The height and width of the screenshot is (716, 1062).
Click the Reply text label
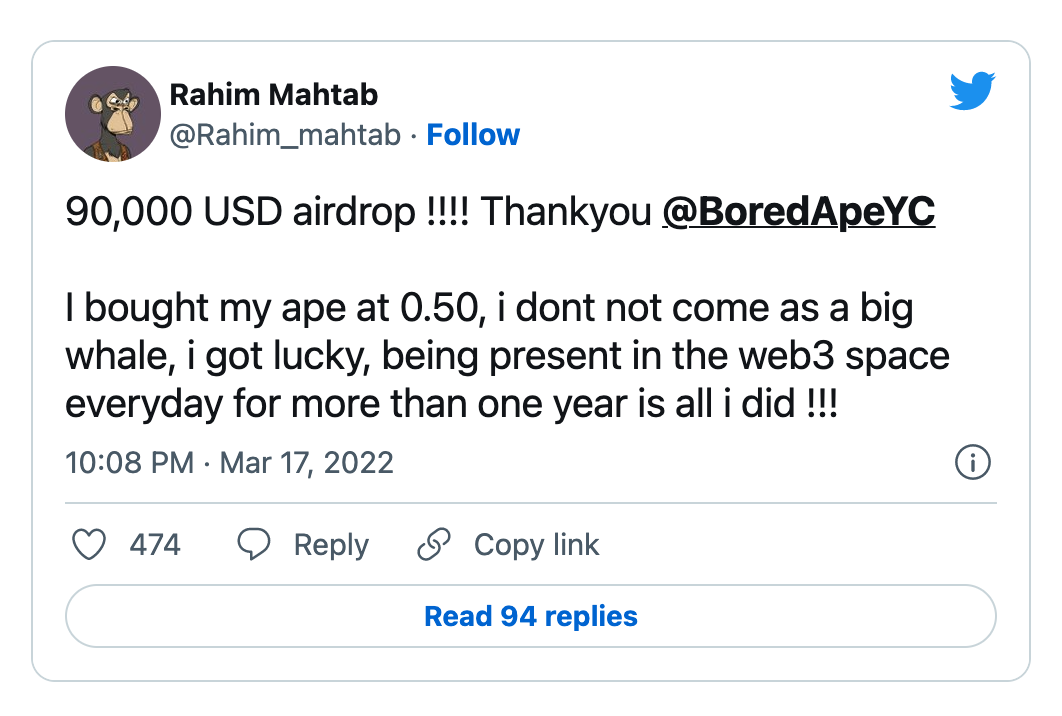click(331, 545)
